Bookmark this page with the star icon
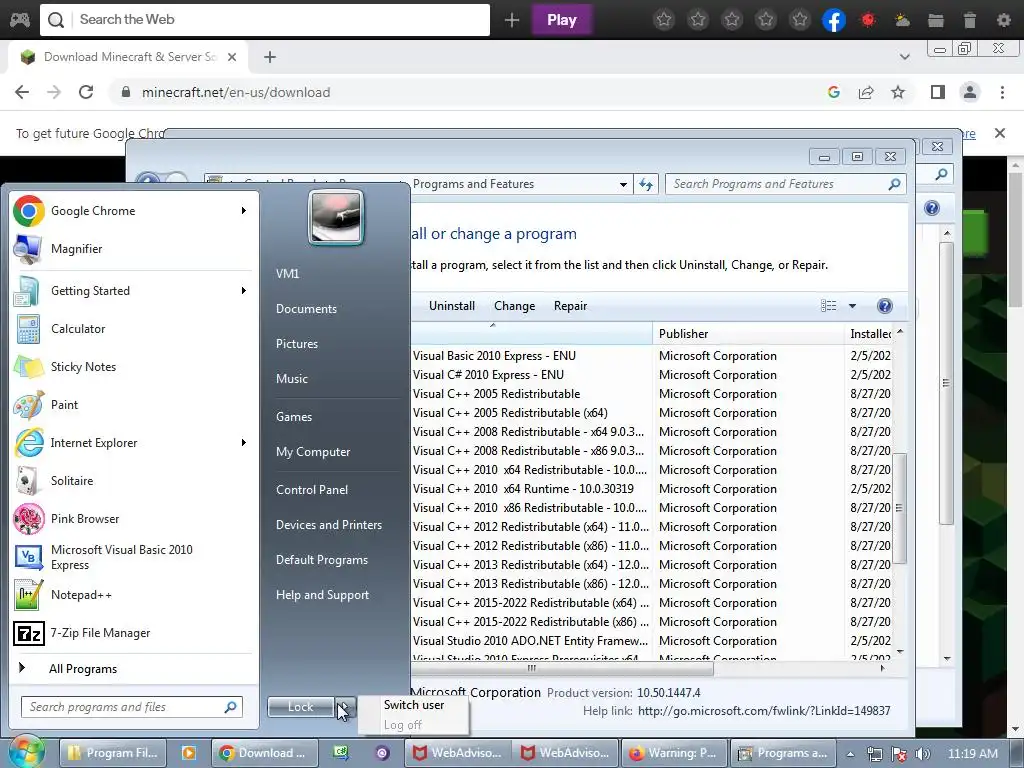Image resolution: width=1024 pixels, height=768 pixels. pos(898,92)
